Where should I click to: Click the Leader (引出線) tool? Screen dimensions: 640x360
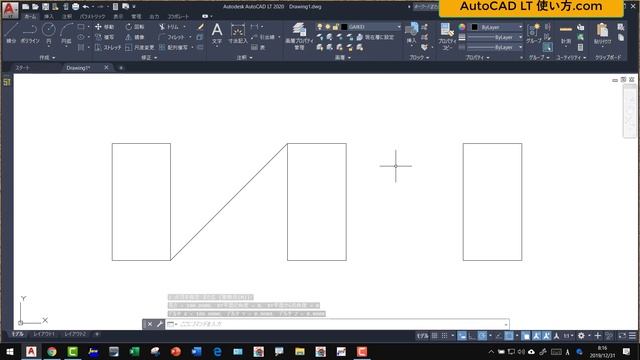pyautogui.click(x=263, y=37)
